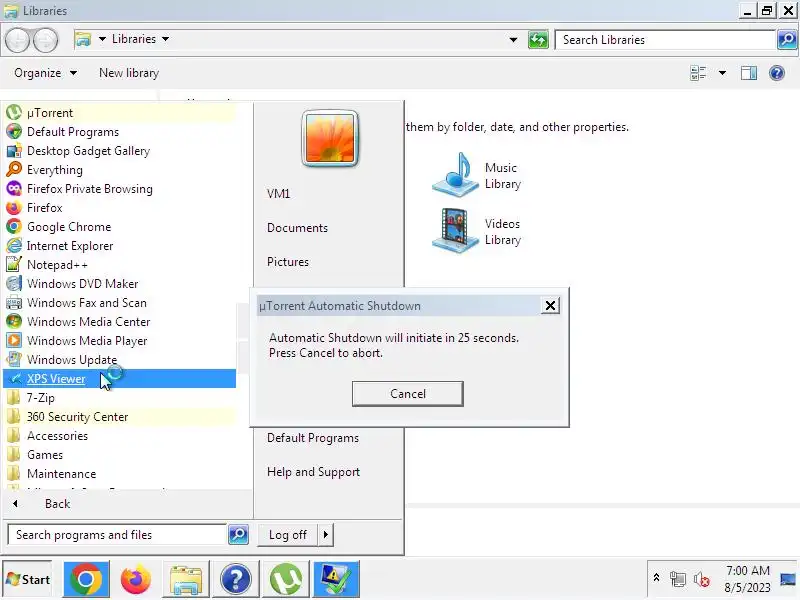Show hidden tray icons arrow
Image resolution: width=800 pixels, height=600 pixels.
(657, 578)
